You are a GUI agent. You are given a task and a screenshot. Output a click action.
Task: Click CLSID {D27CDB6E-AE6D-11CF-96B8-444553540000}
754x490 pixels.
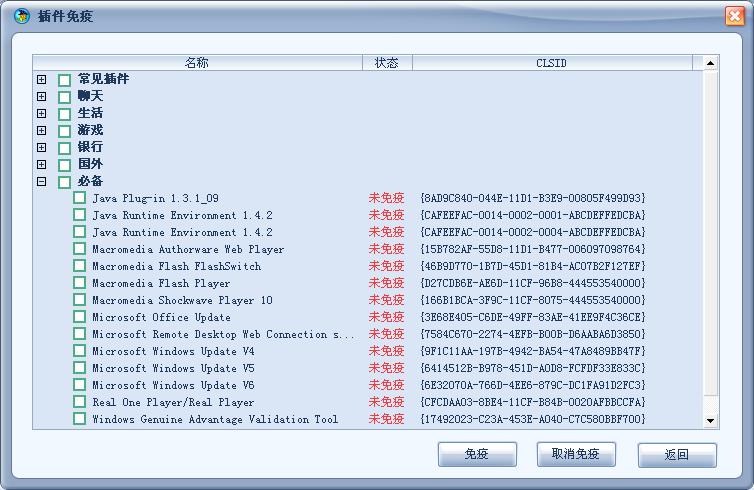tap(532, 283)
